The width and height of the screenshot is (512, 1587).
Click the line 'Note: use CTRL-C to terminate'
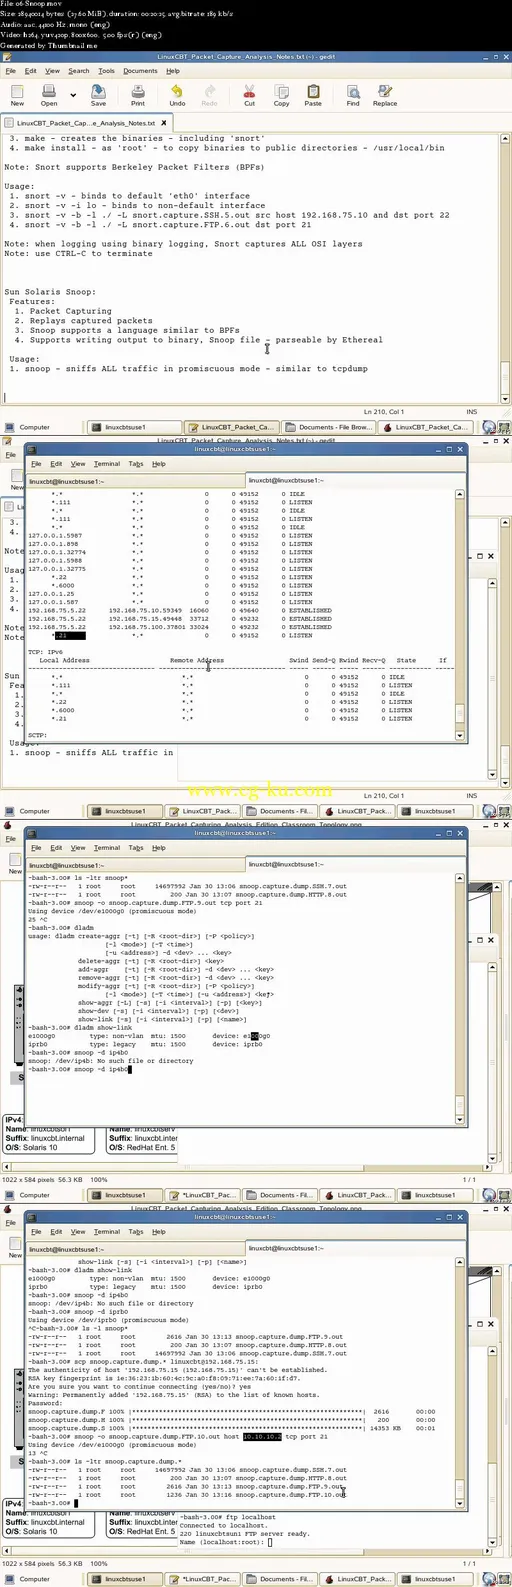78,253
